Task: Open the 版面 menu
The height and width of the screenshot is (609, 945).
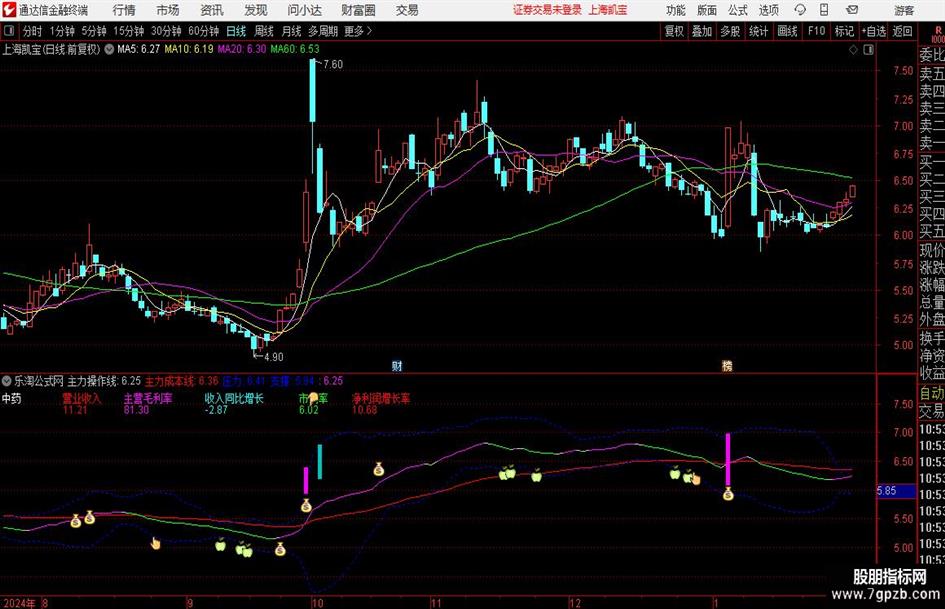Action: click(x=706, y=10)
